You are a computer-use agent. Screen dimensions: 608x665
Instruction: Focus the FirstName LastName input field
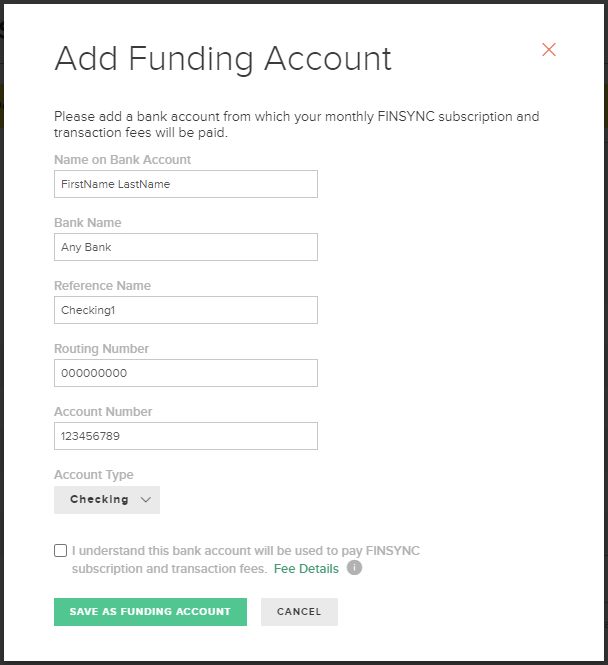[186, 184]
